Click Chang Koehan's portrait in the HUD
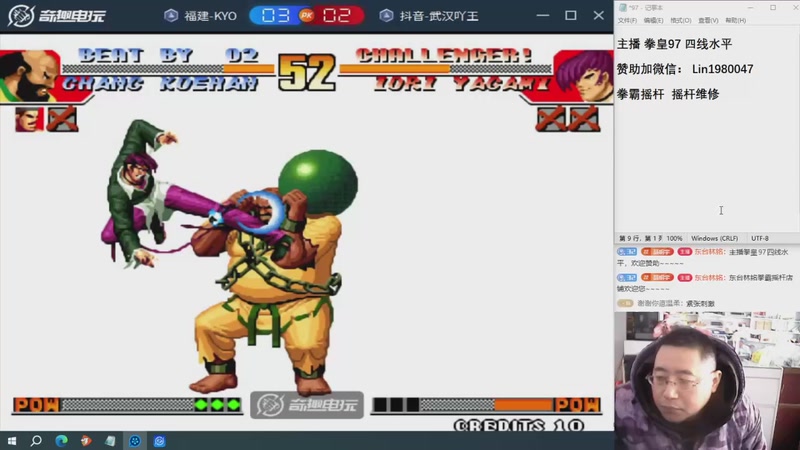This screenshot has width=800, height=450. pyautogui.click(x=29, y=76)
